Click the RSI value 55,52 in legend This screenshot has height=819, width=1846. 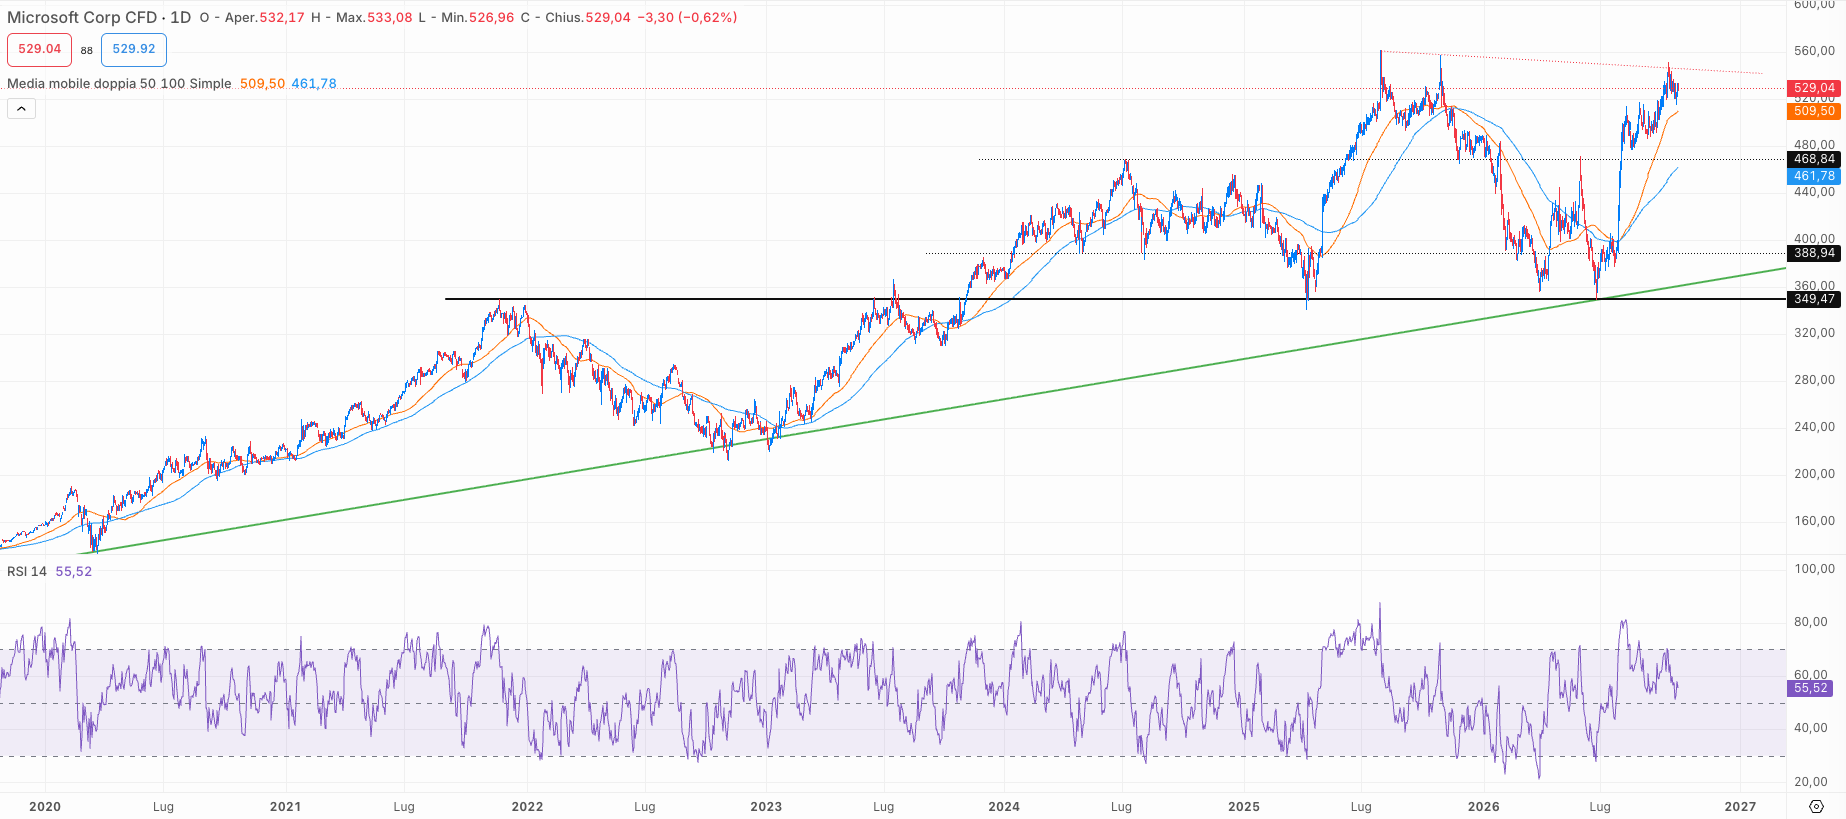[x=74, y=571]
